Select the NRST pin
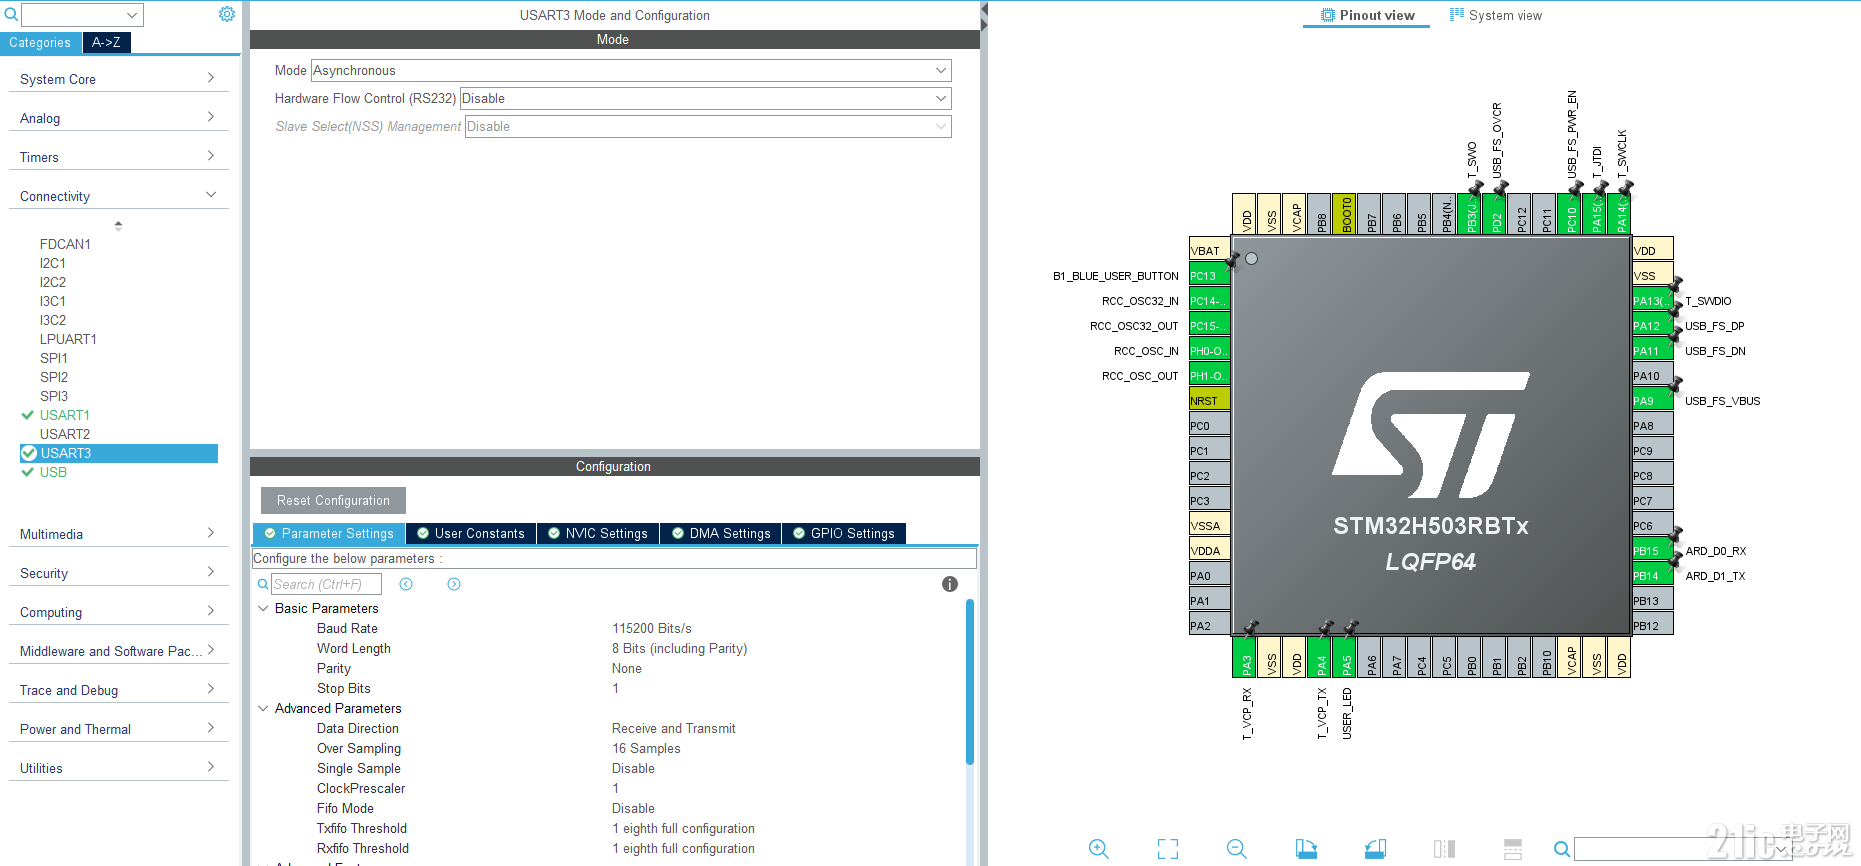Viewport: 1861px width, 866px height. click(x=1209, y=401)
